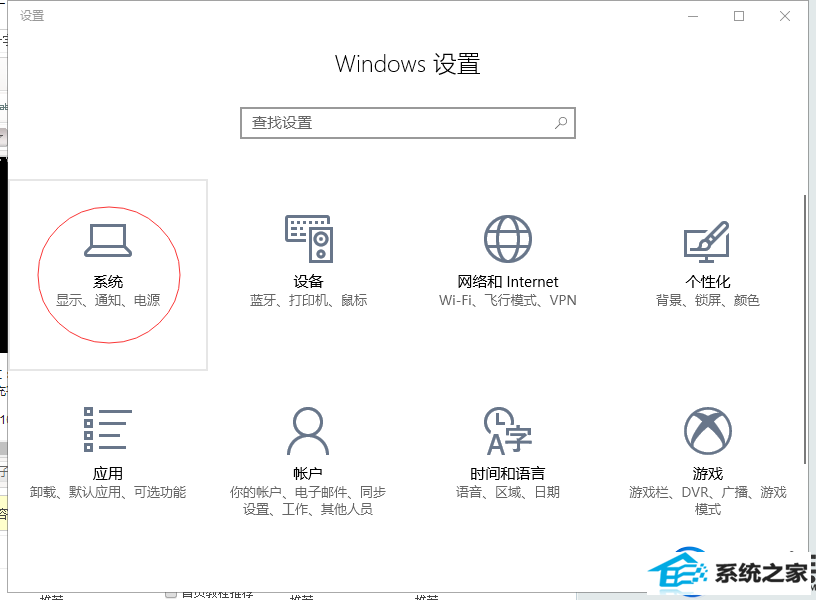Click the 卸载、默认应用、可选功能 description
The width and height of the screenshot is (816, 600).
coord(108,492)
